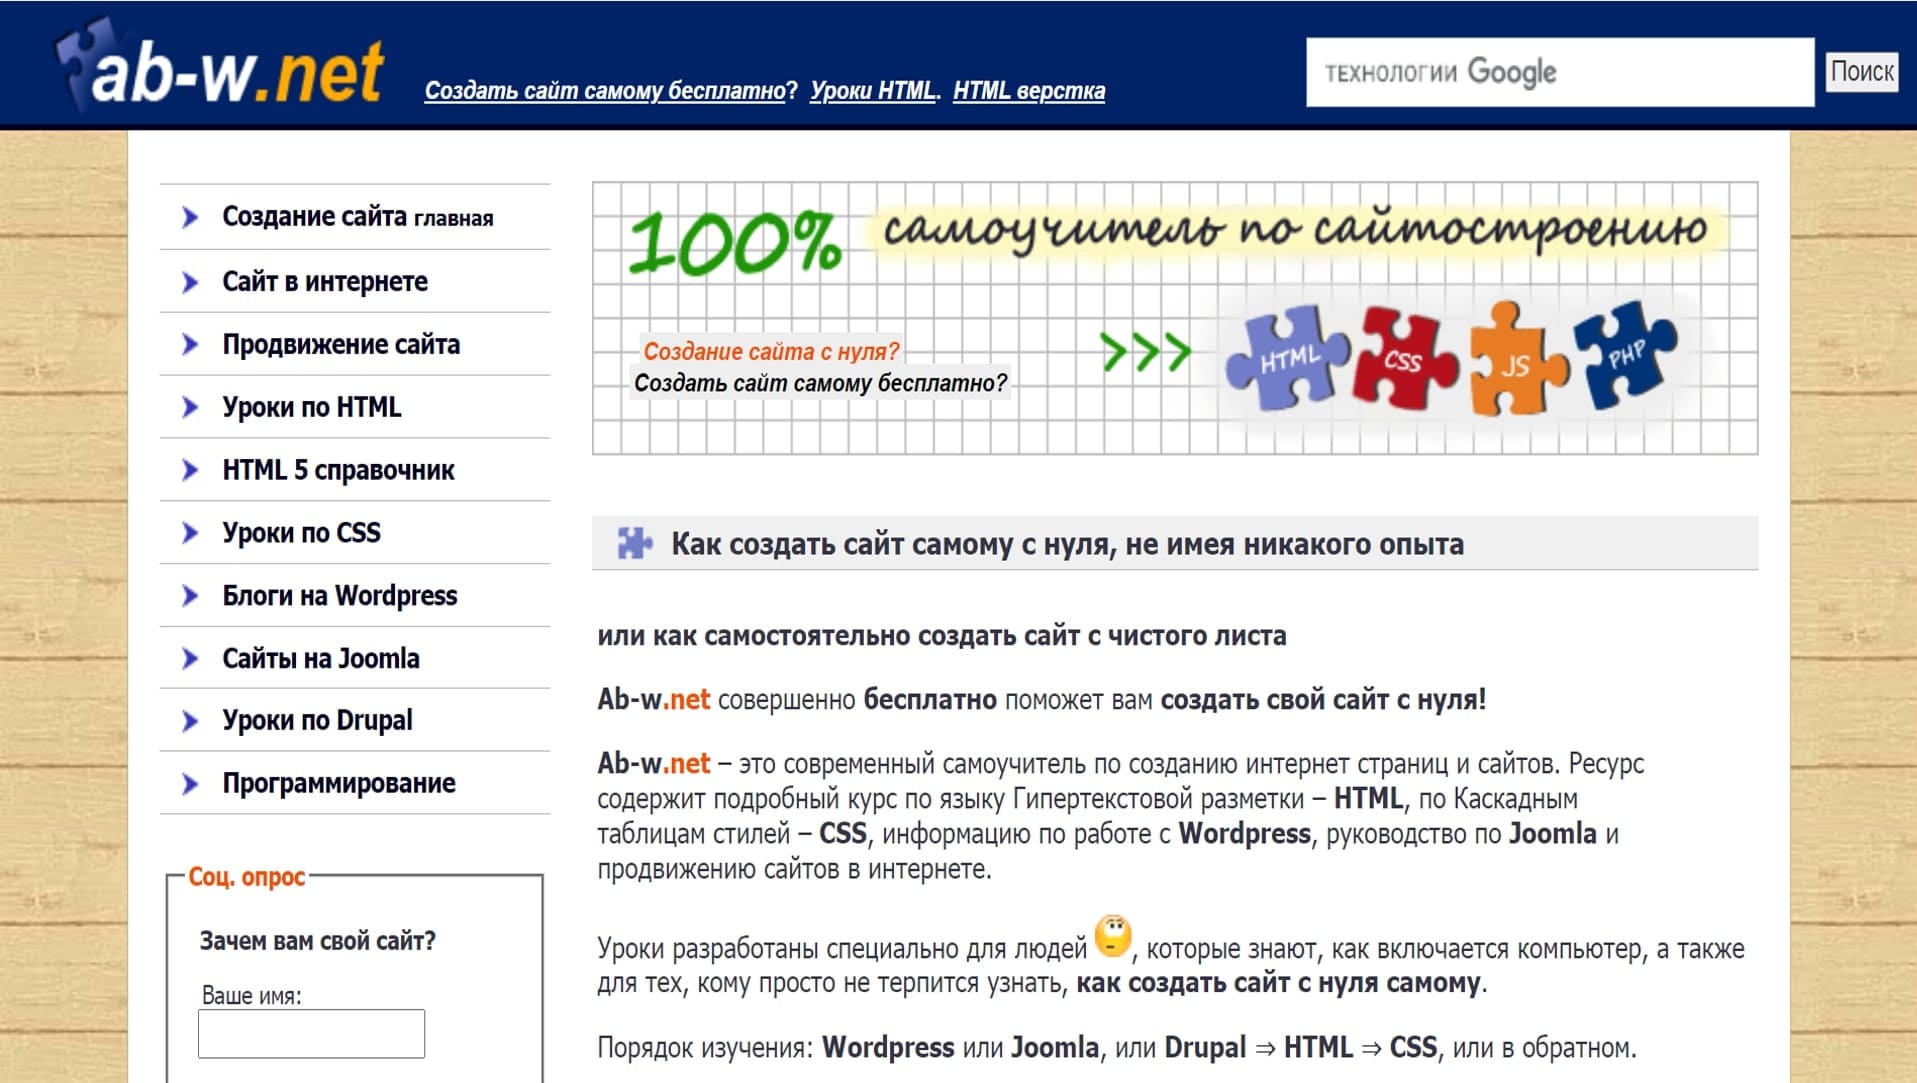Click the blue HTML puzzle piece
1917x1083 pixels.
(1288, 358)
